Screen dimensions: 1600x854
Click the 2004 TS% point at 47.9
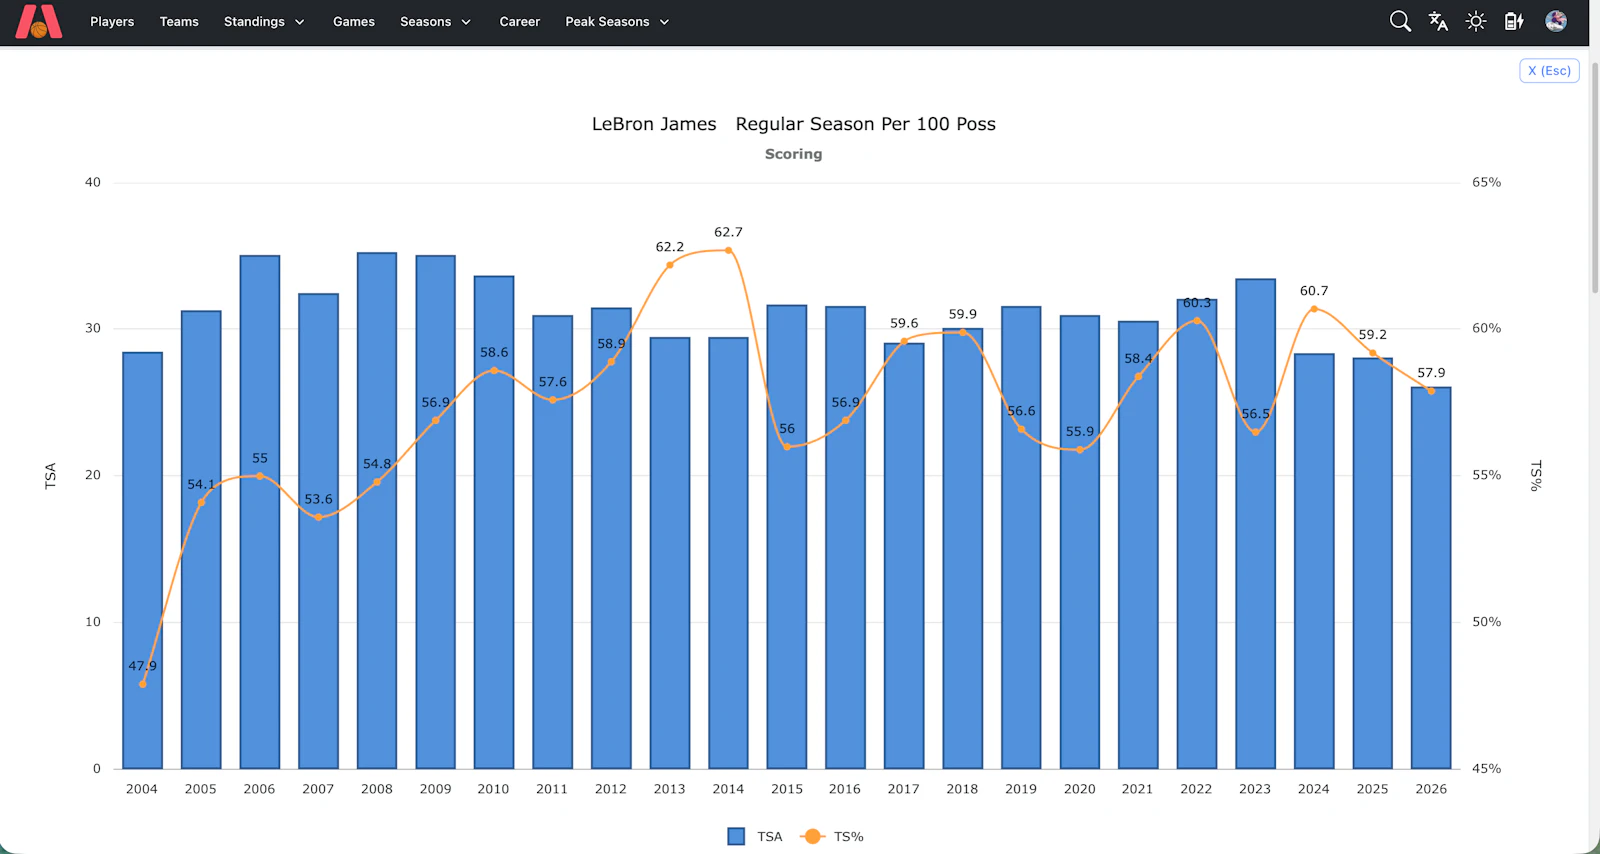[142, 684]
